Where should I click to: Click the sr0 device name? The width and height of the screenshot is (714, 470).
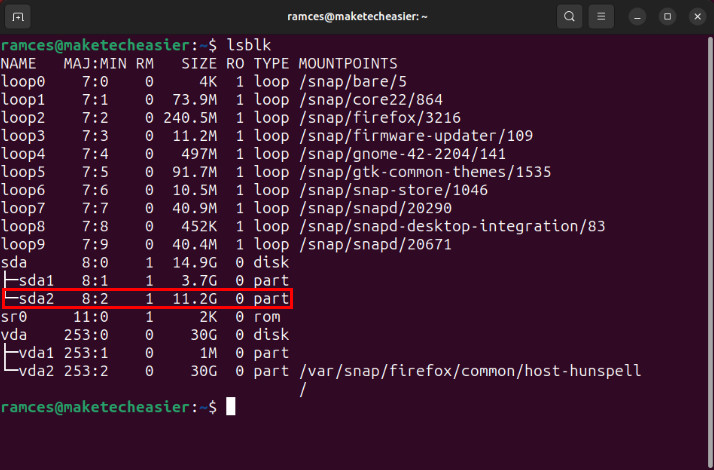point(14,317)
